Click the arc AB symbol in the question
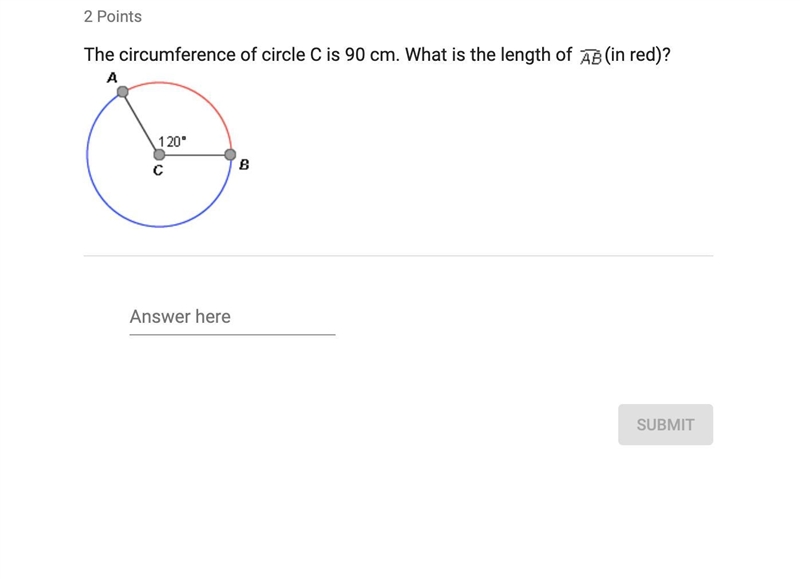The width and height of the screenshot is (800, 580). (591, 57)
